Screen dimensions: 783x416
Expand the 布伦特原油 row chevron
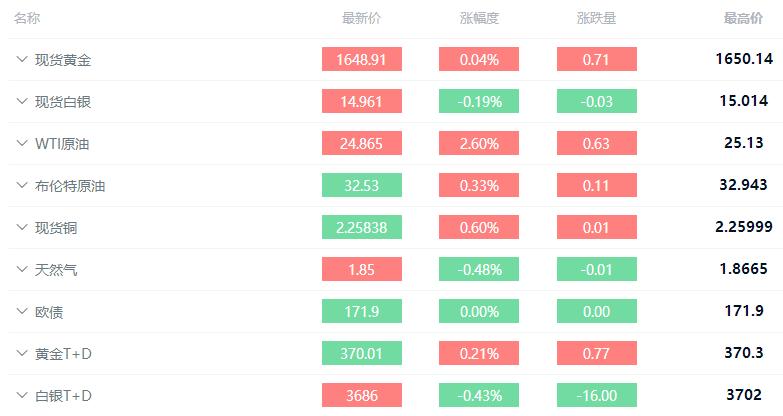pos(21,185)
